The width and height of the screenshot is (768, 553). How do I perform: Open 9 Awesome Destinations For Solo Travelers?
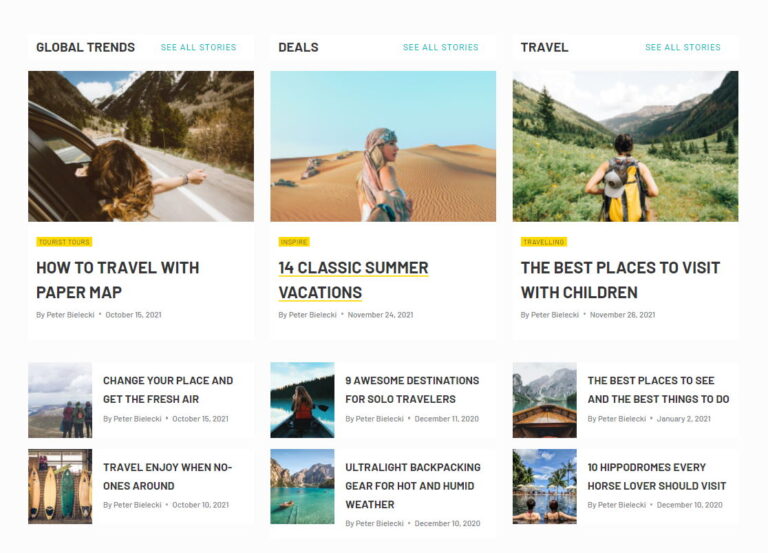tap(412, 390)
